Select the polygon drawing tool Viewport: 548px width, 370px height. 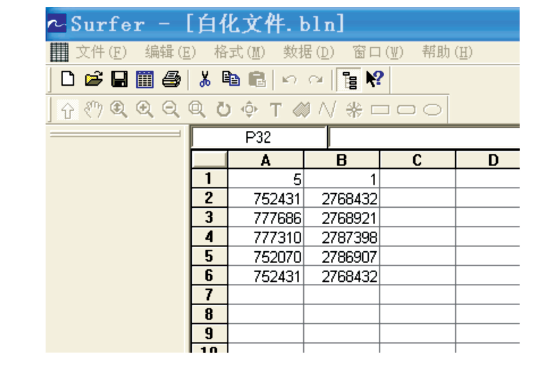click(301, 110)
